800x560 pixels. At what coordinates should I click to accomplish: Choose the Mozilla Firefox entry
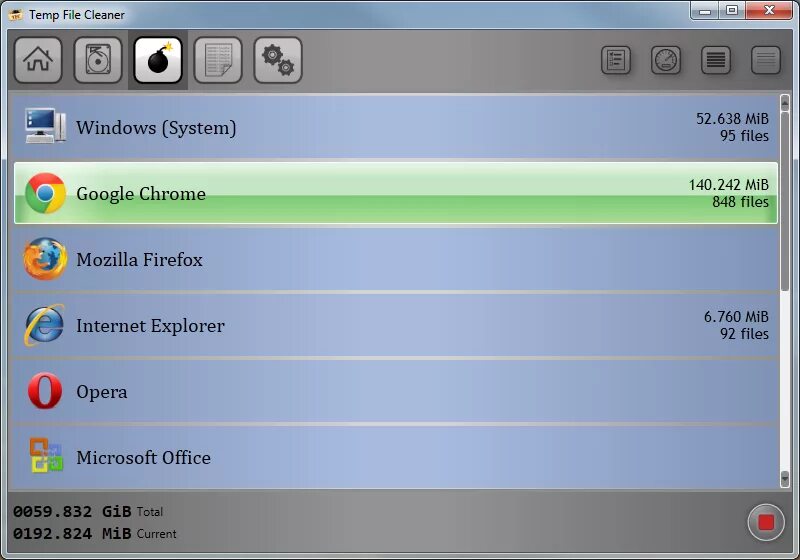(x=396, y=259)
